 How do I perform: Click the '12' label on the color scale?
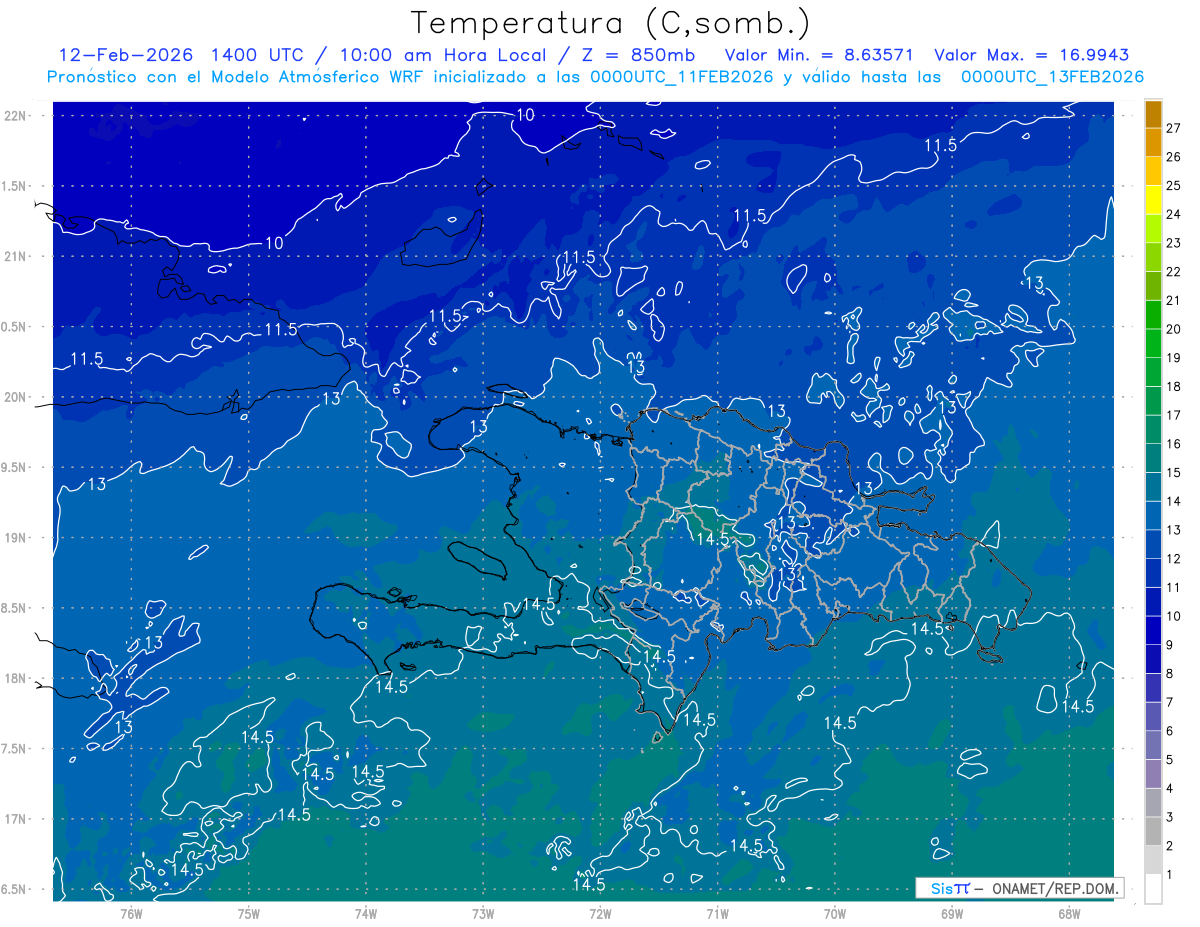(1174, 558)
